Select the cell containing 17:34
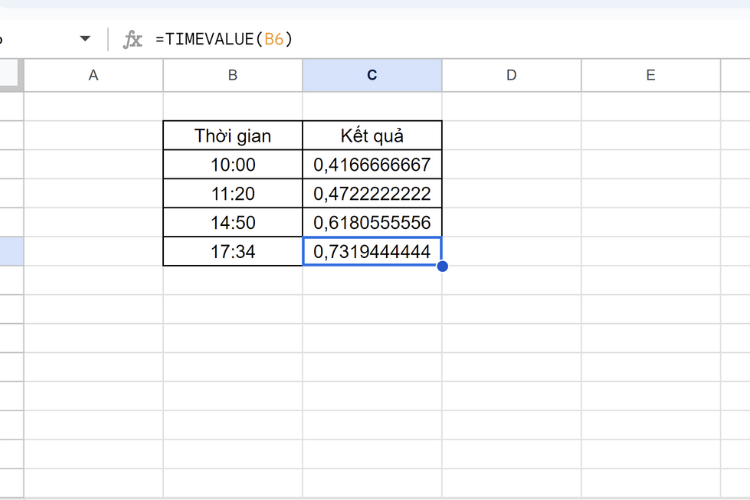This screenshot has height=500, width=750. pyautogui.click(x=232, y=251)
